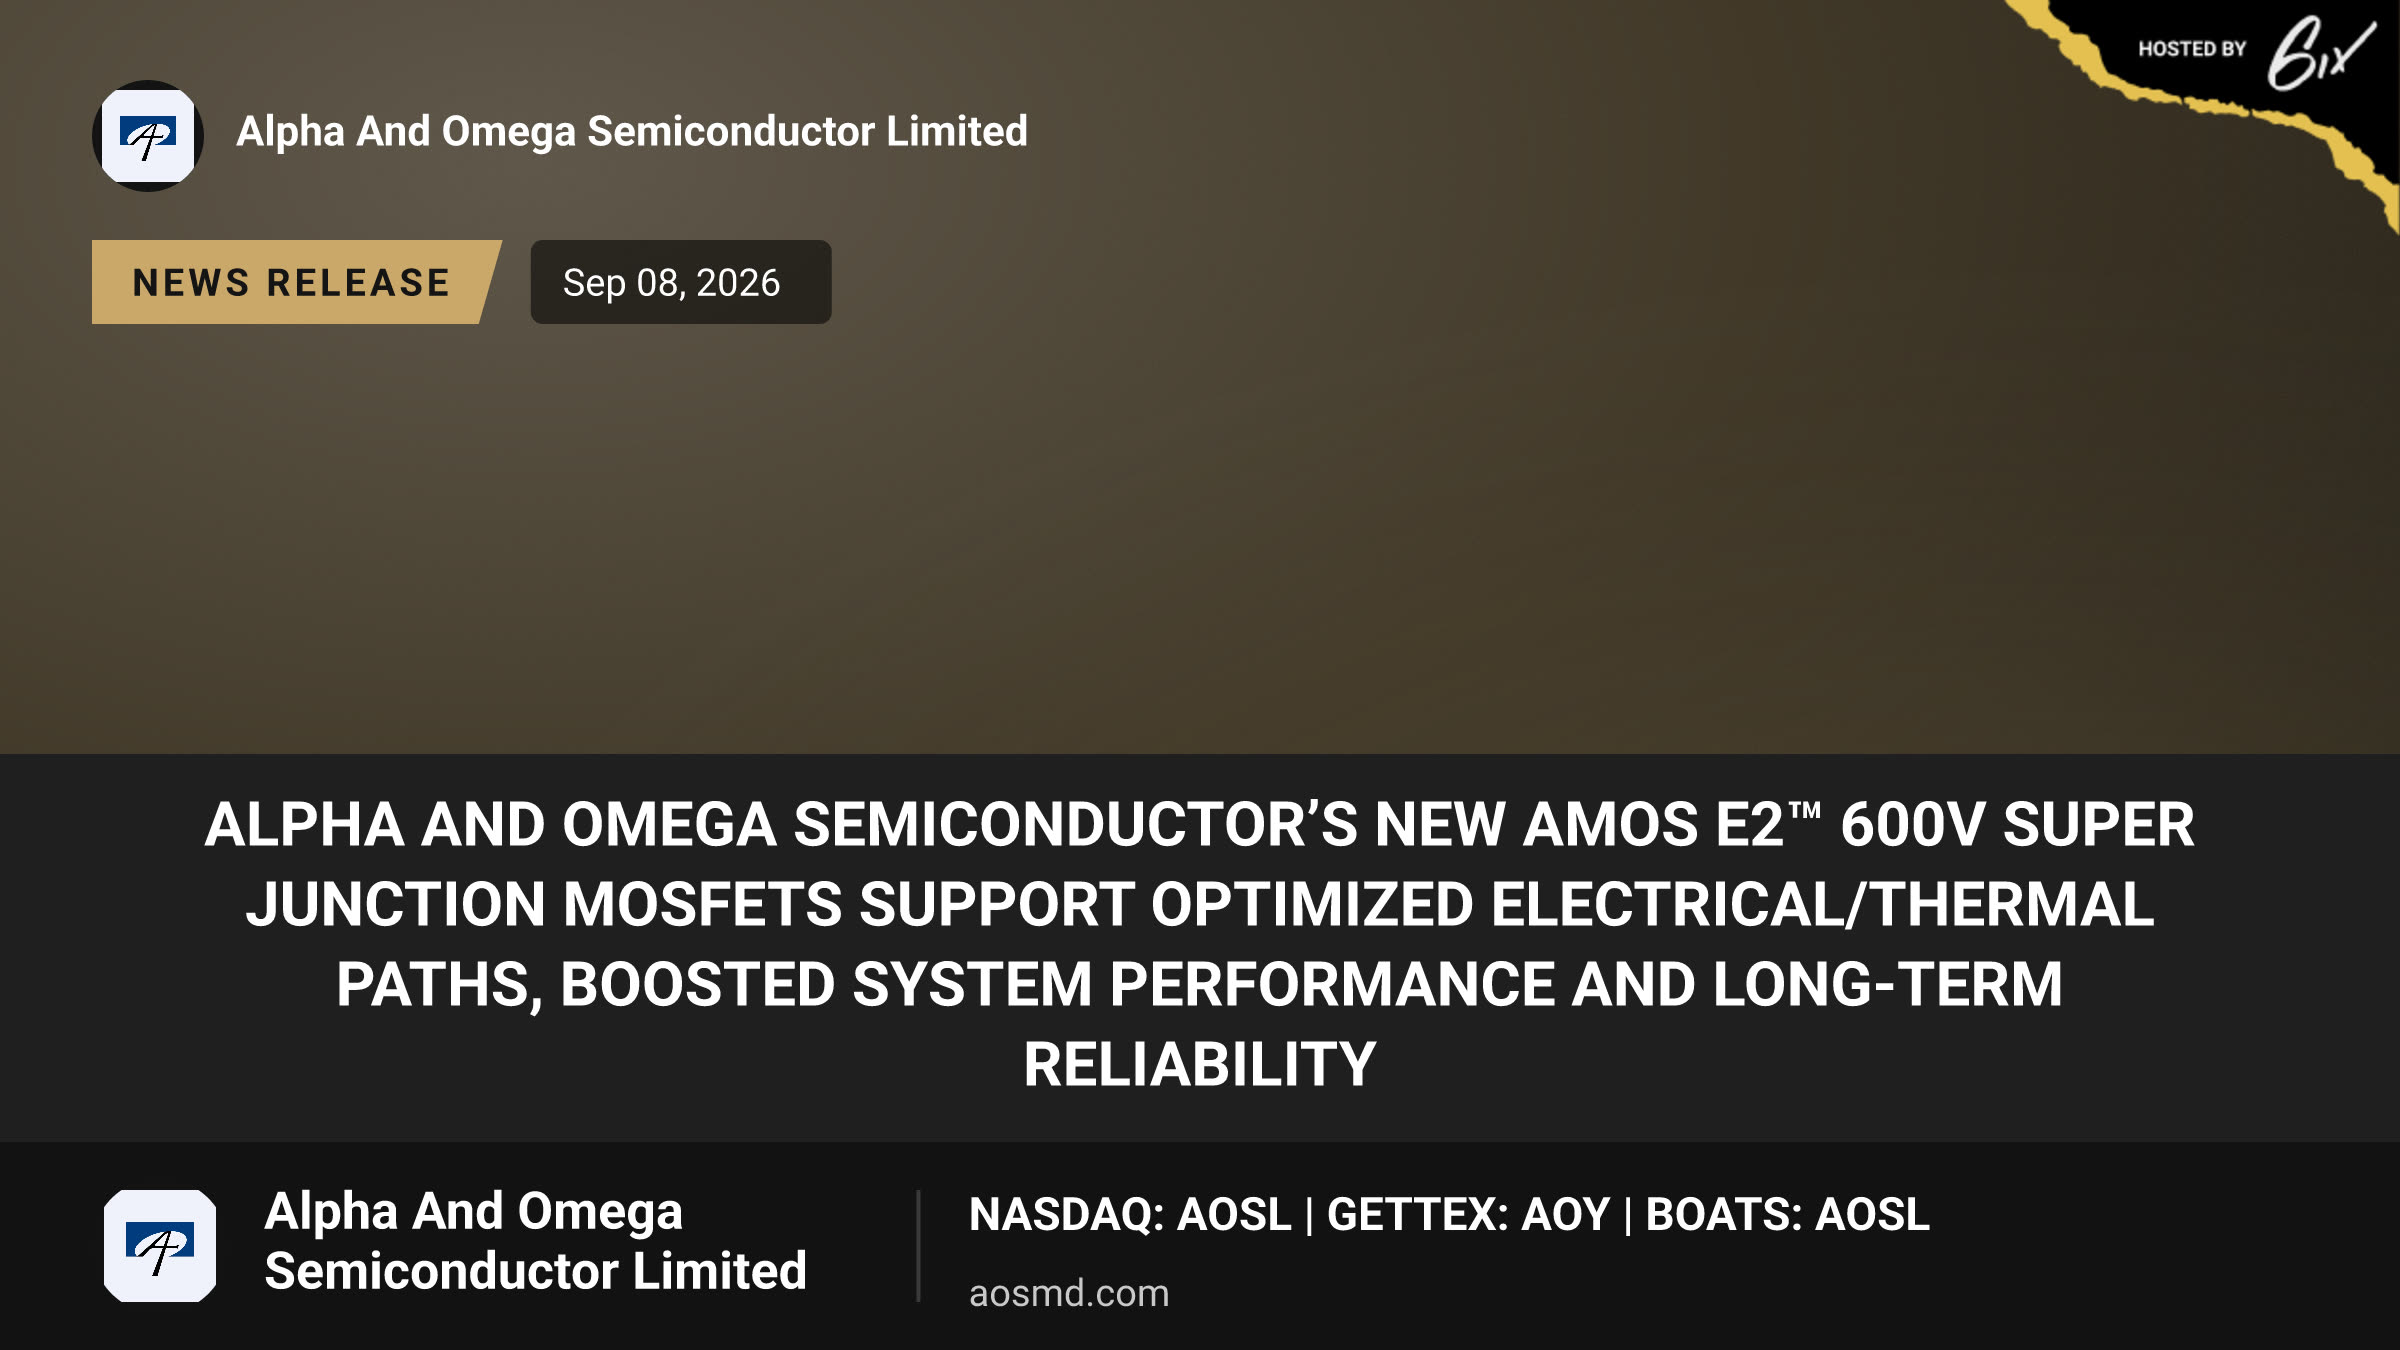2400x1350 pixels.
Task: Select the BOATS: AOSL ticker
Action: [1788, 1214]
